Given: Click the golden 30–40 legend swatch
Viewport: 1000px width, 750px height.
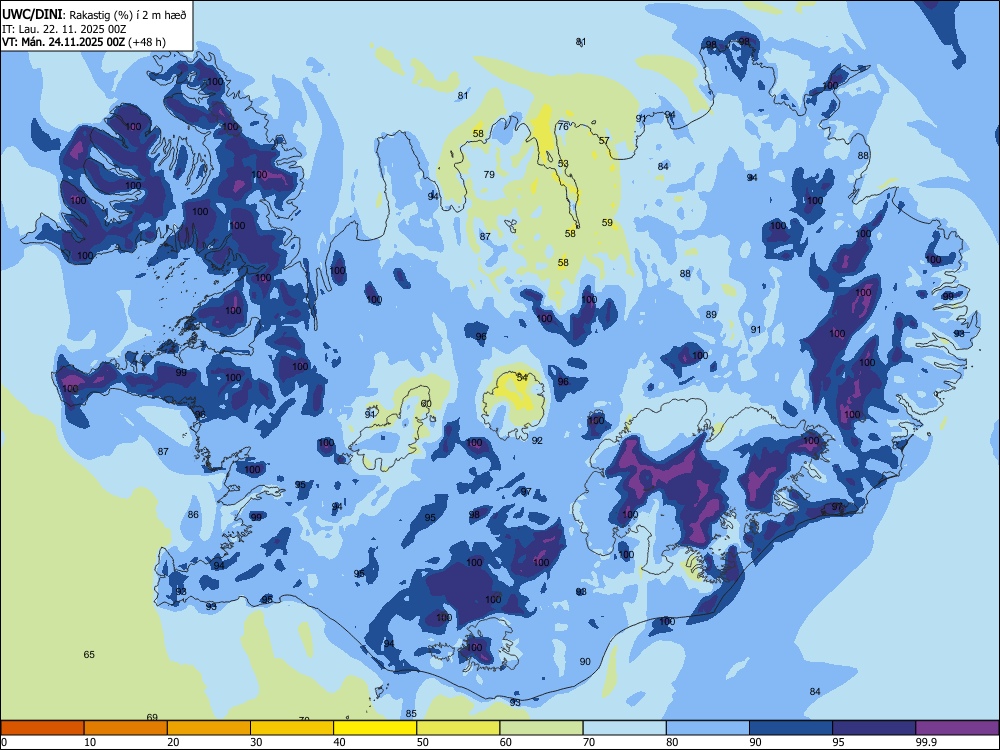Looking at the screenshot, I should [x=292, y=728].
